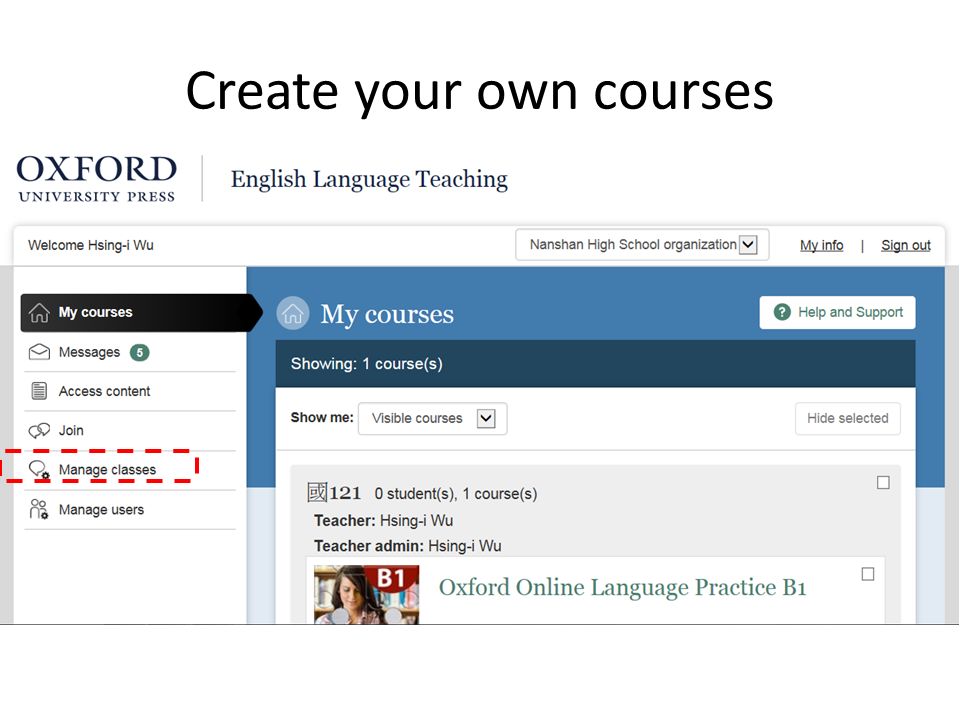
Task: Open Manage users in the sidebar
Action: pos(130,509)
